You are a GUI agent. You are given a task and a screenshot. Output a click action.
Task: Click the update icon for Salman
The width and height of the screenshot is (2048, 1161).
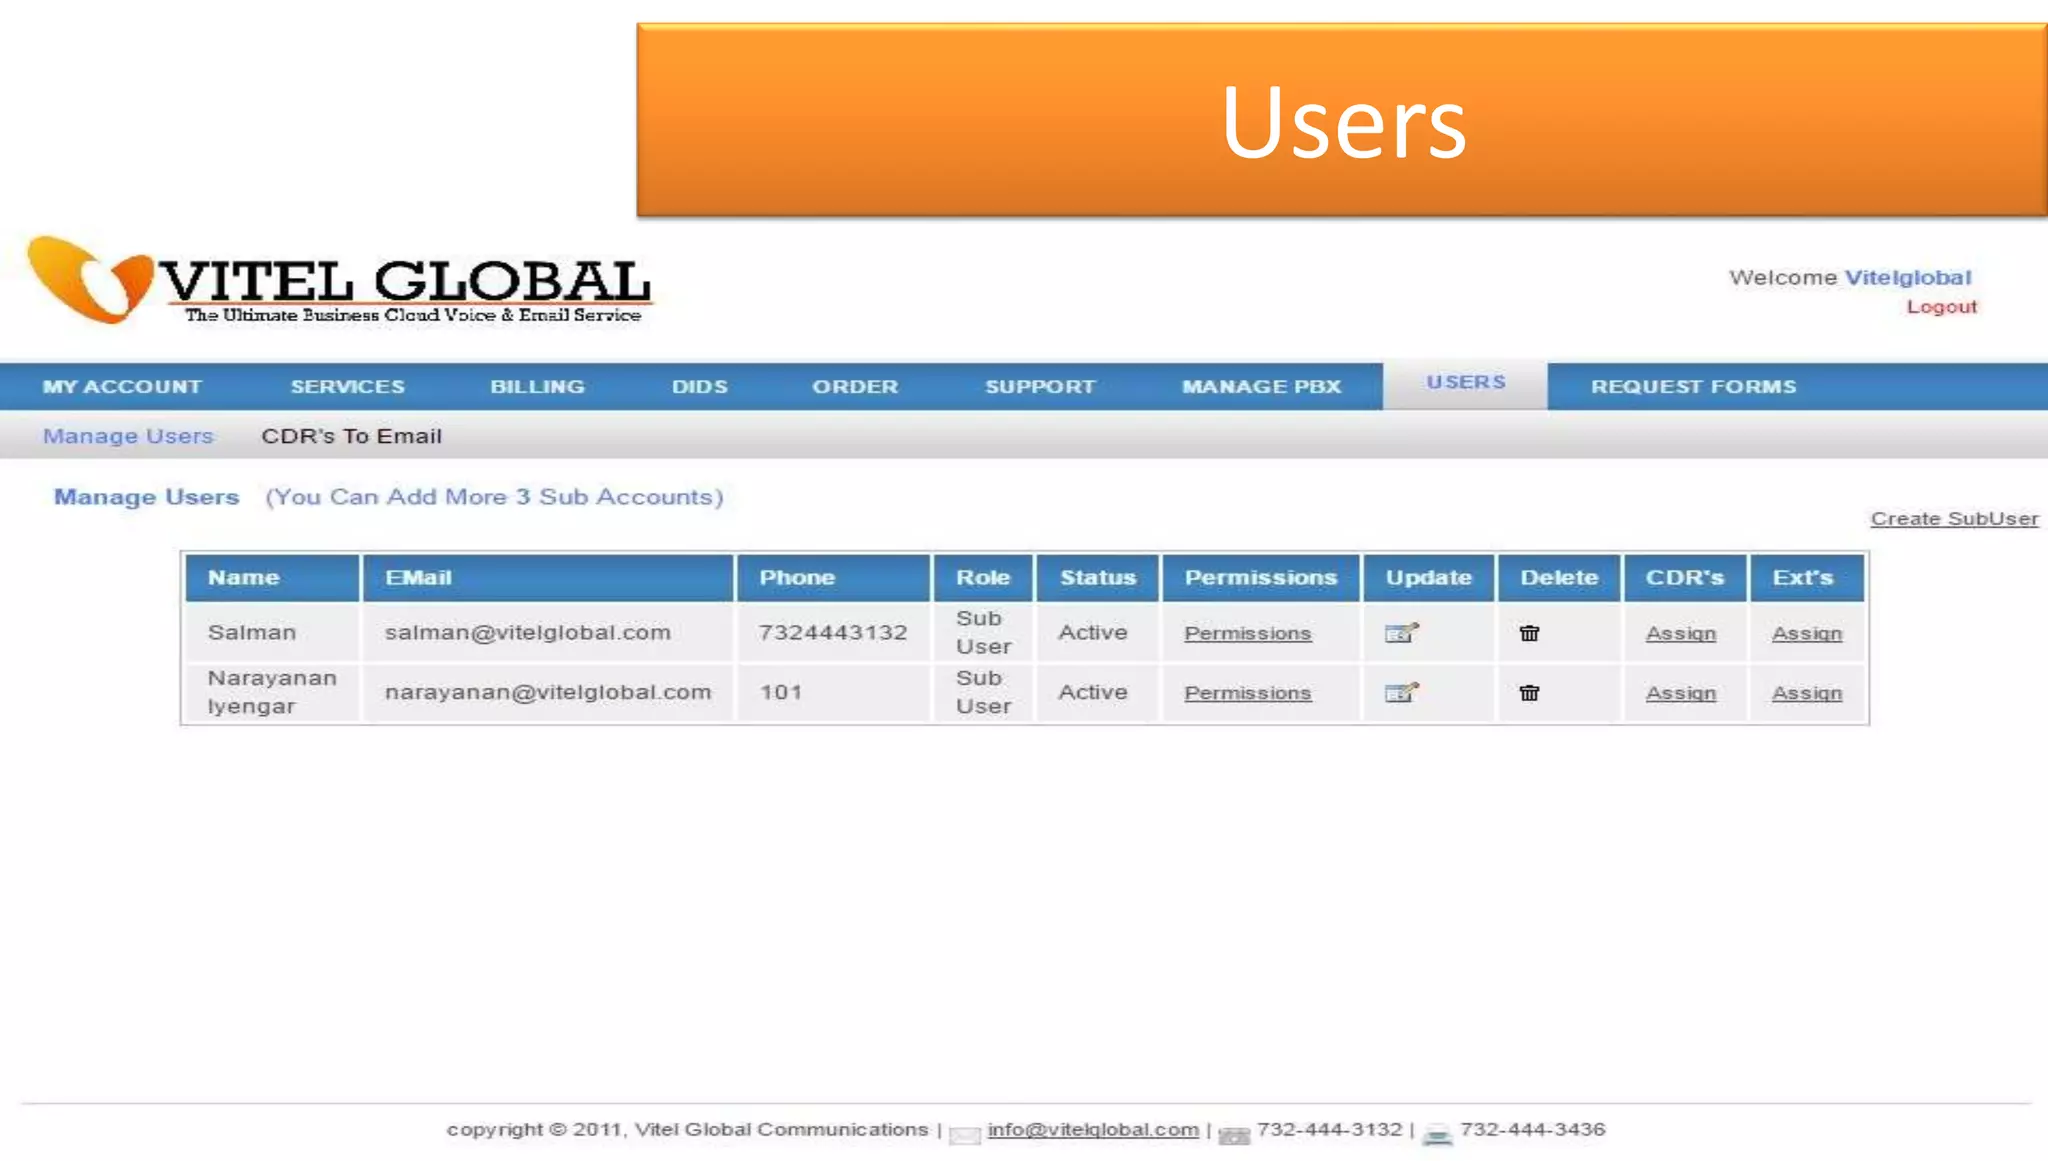click(x=1401, y=633)
